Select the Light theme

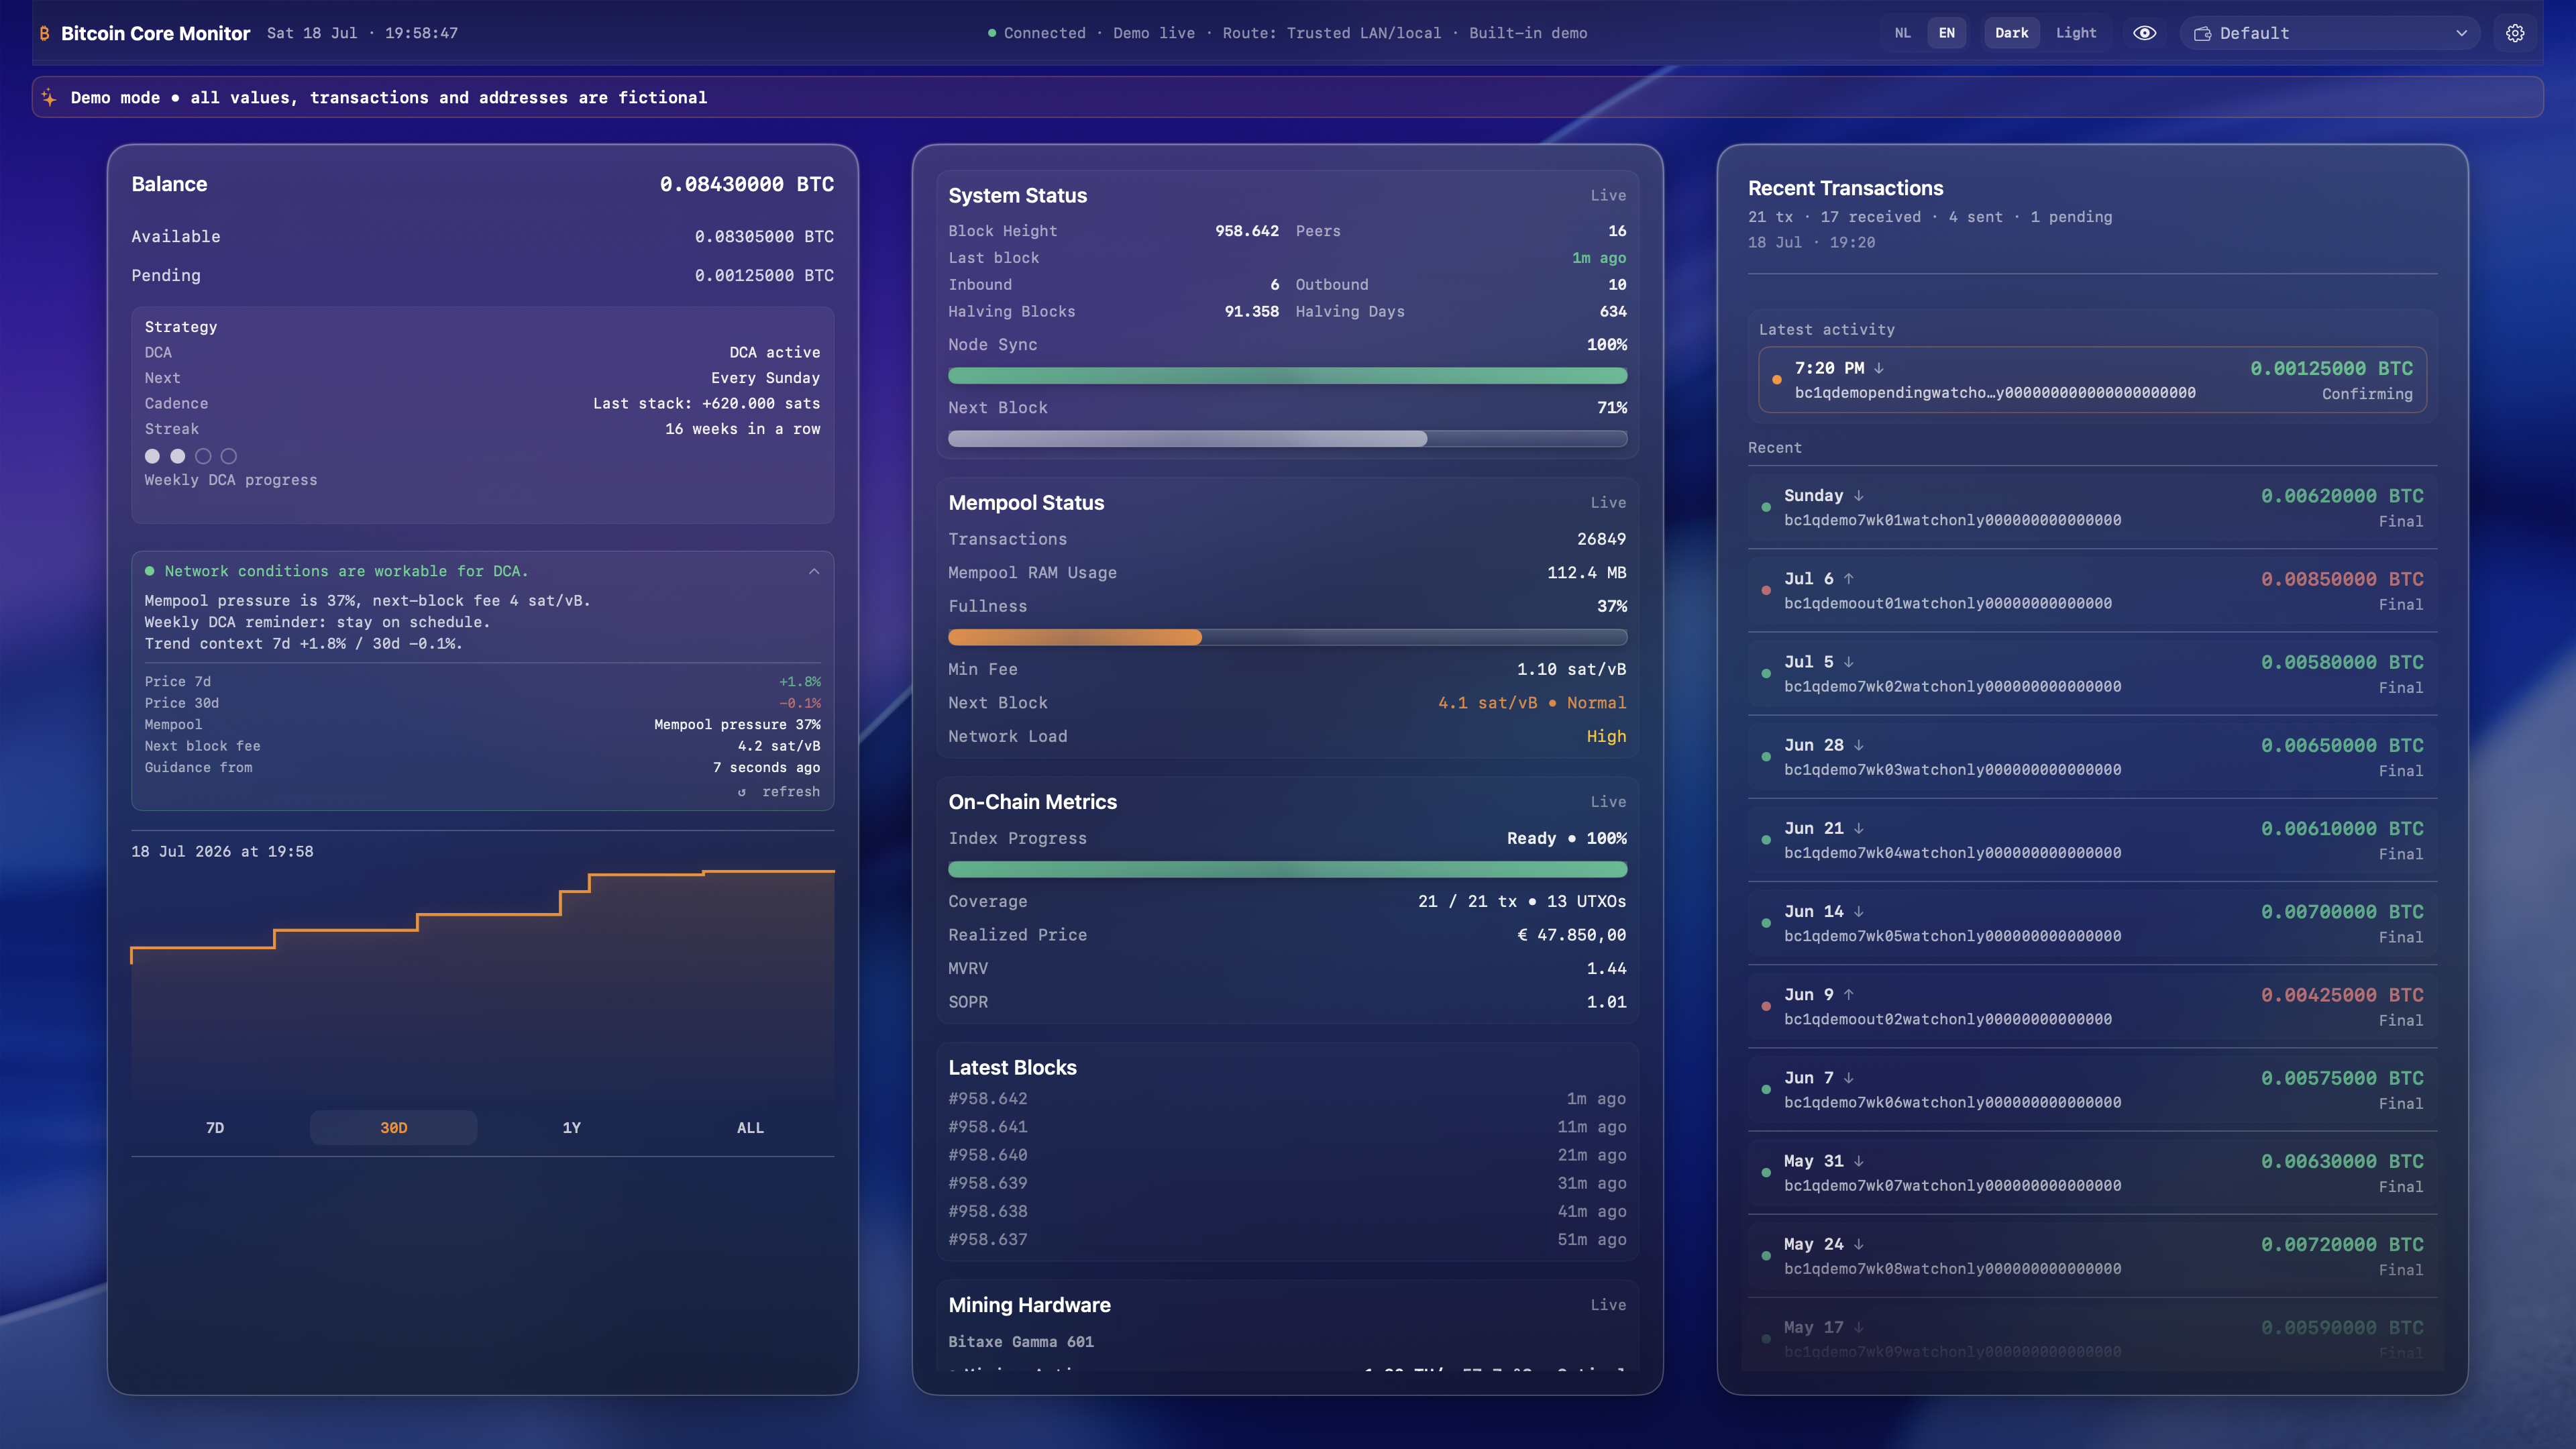coord(2076,33)
